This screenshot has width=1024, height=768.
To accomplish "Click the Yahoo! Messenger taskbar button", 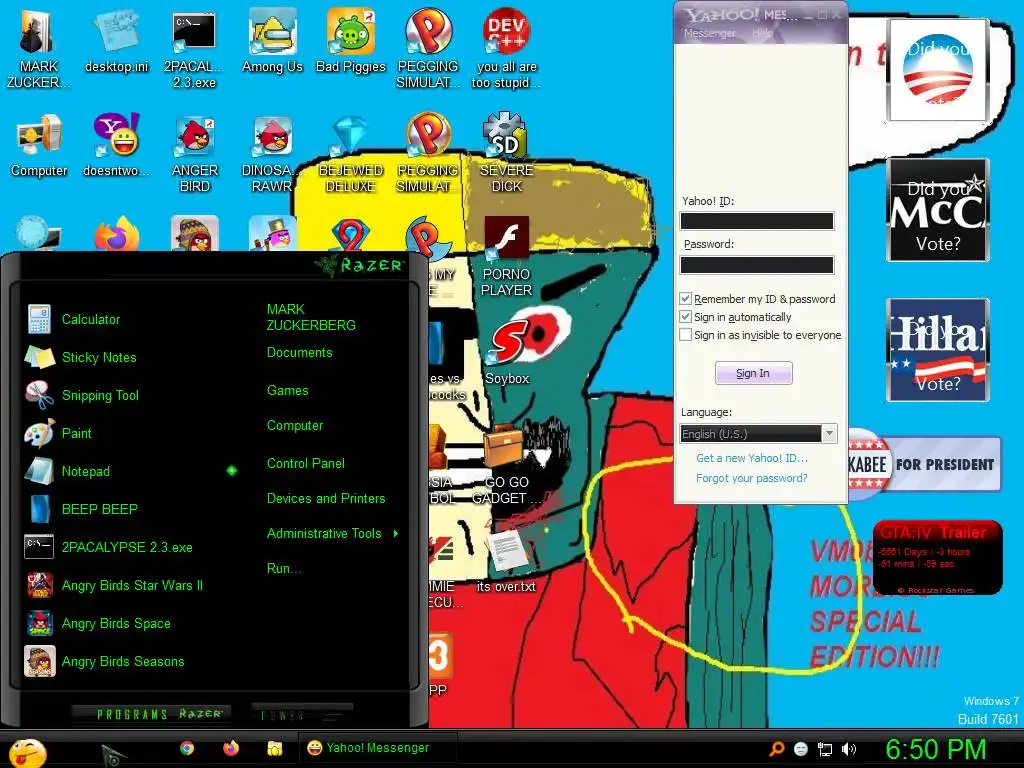I will click(x=377, y=748).
